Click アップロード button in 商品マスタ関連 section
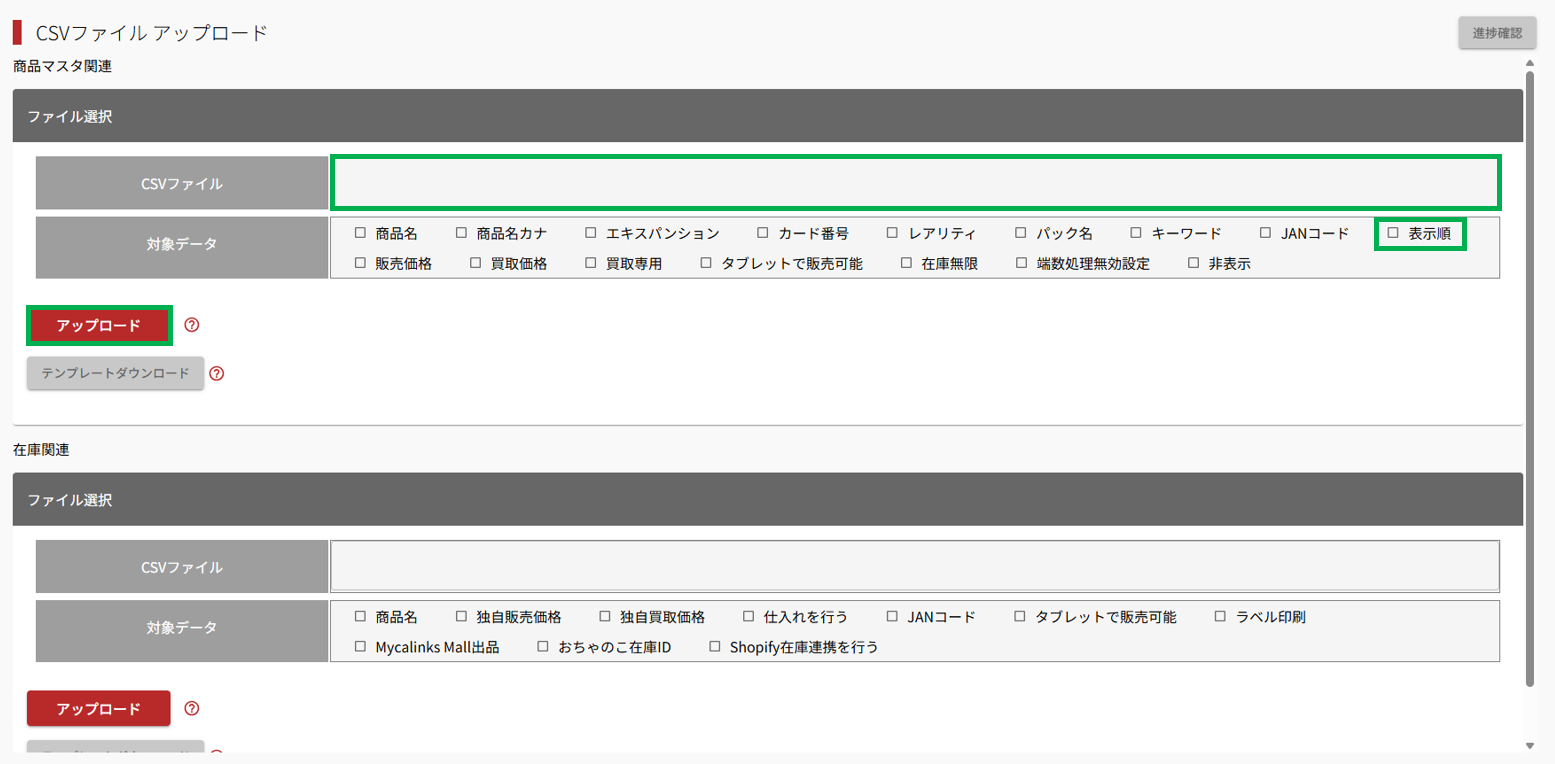This screenshot has width=1555, height=764. (x=99, y=325)
